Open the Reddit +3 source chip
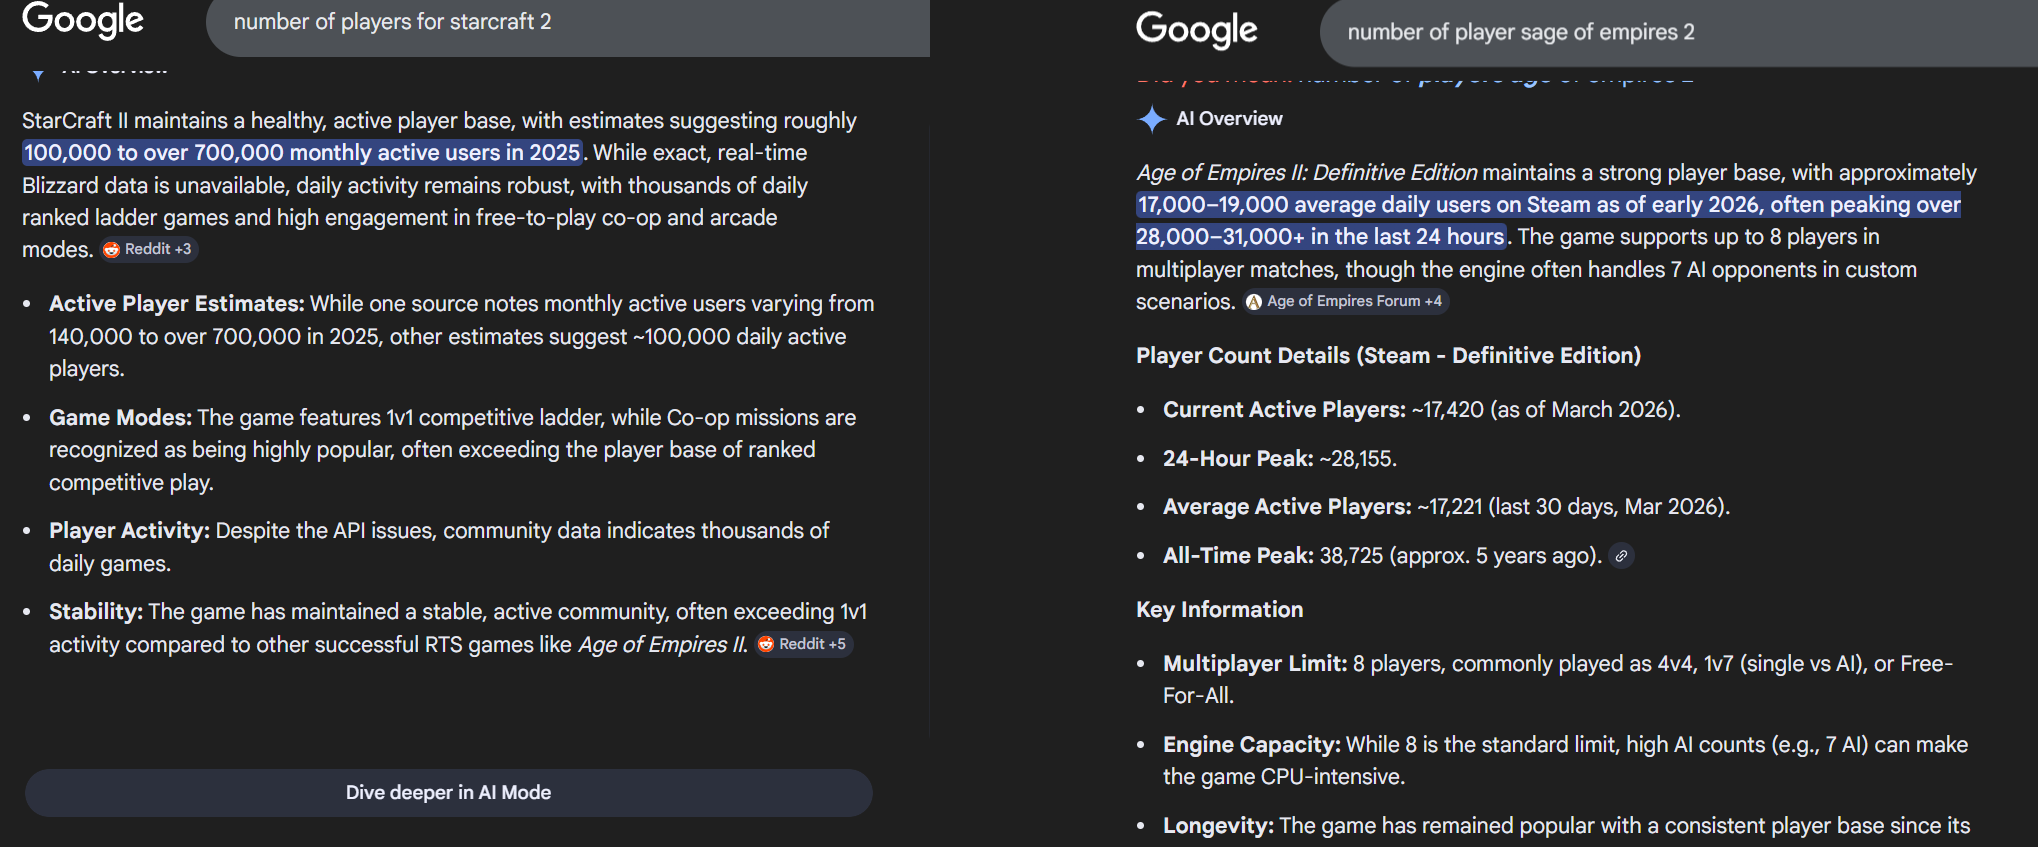Image resolution: width=2038 pixels, height=848 pixels. tap(148, 249)
